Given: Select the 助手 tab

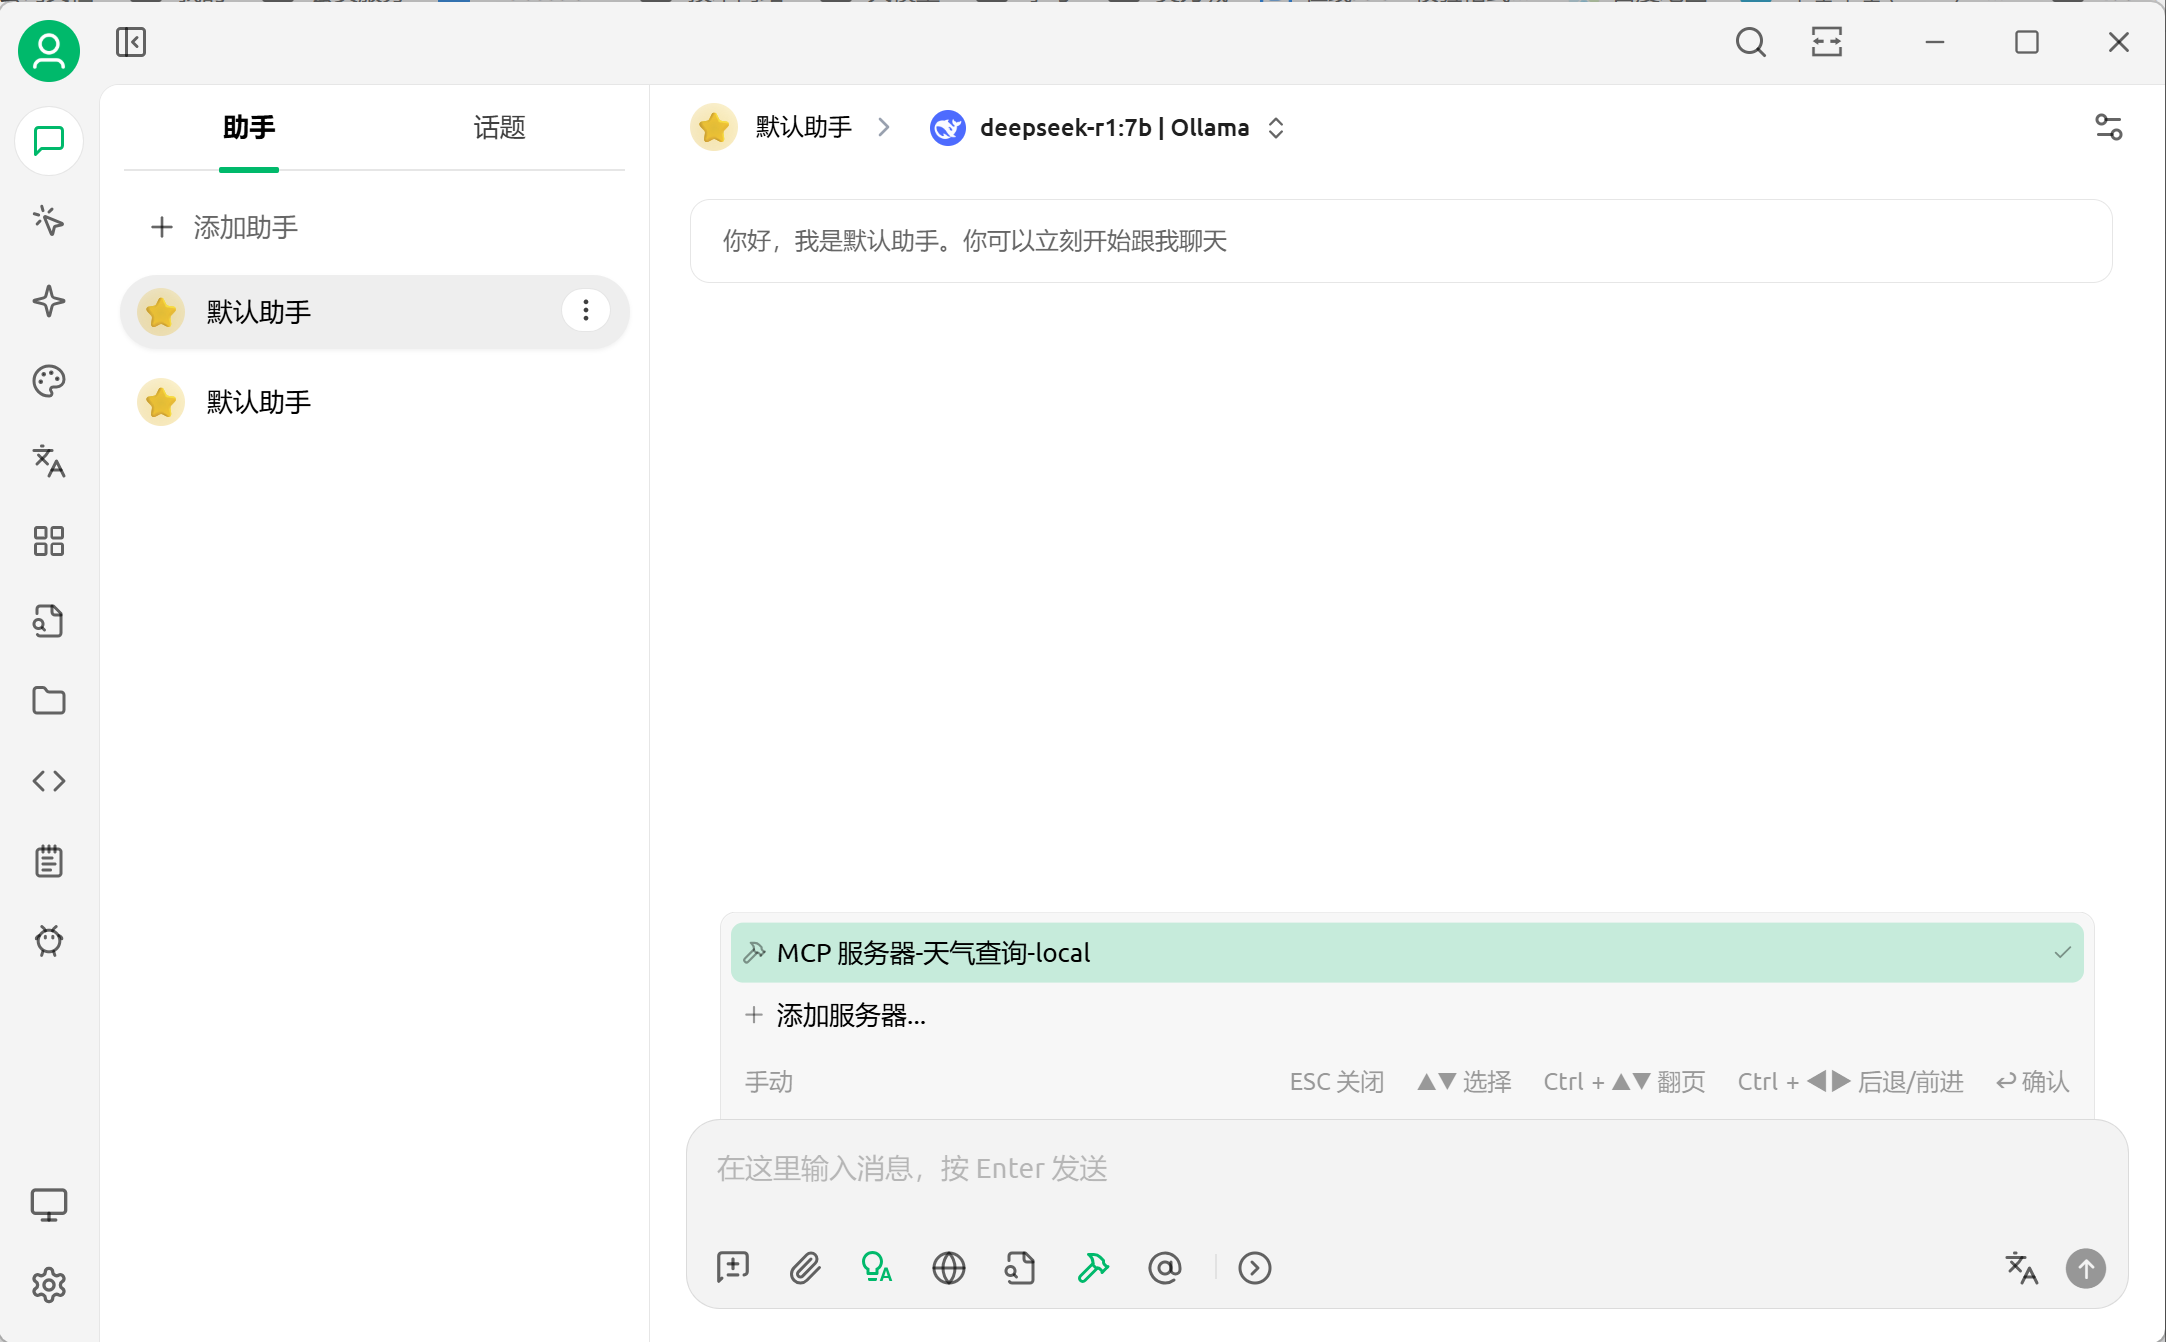Looking at the screenshot, I should coord(249,128).
